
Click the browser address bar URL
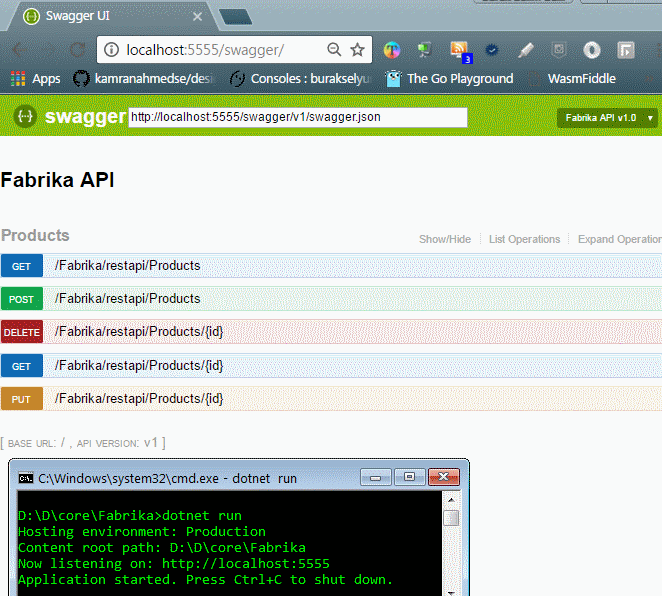205,50
